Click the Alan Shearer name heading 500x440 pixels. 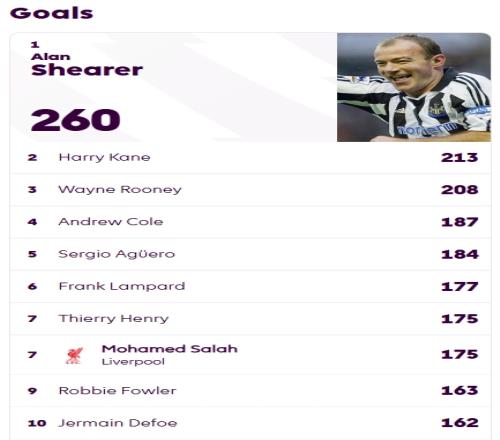(87, 65)
